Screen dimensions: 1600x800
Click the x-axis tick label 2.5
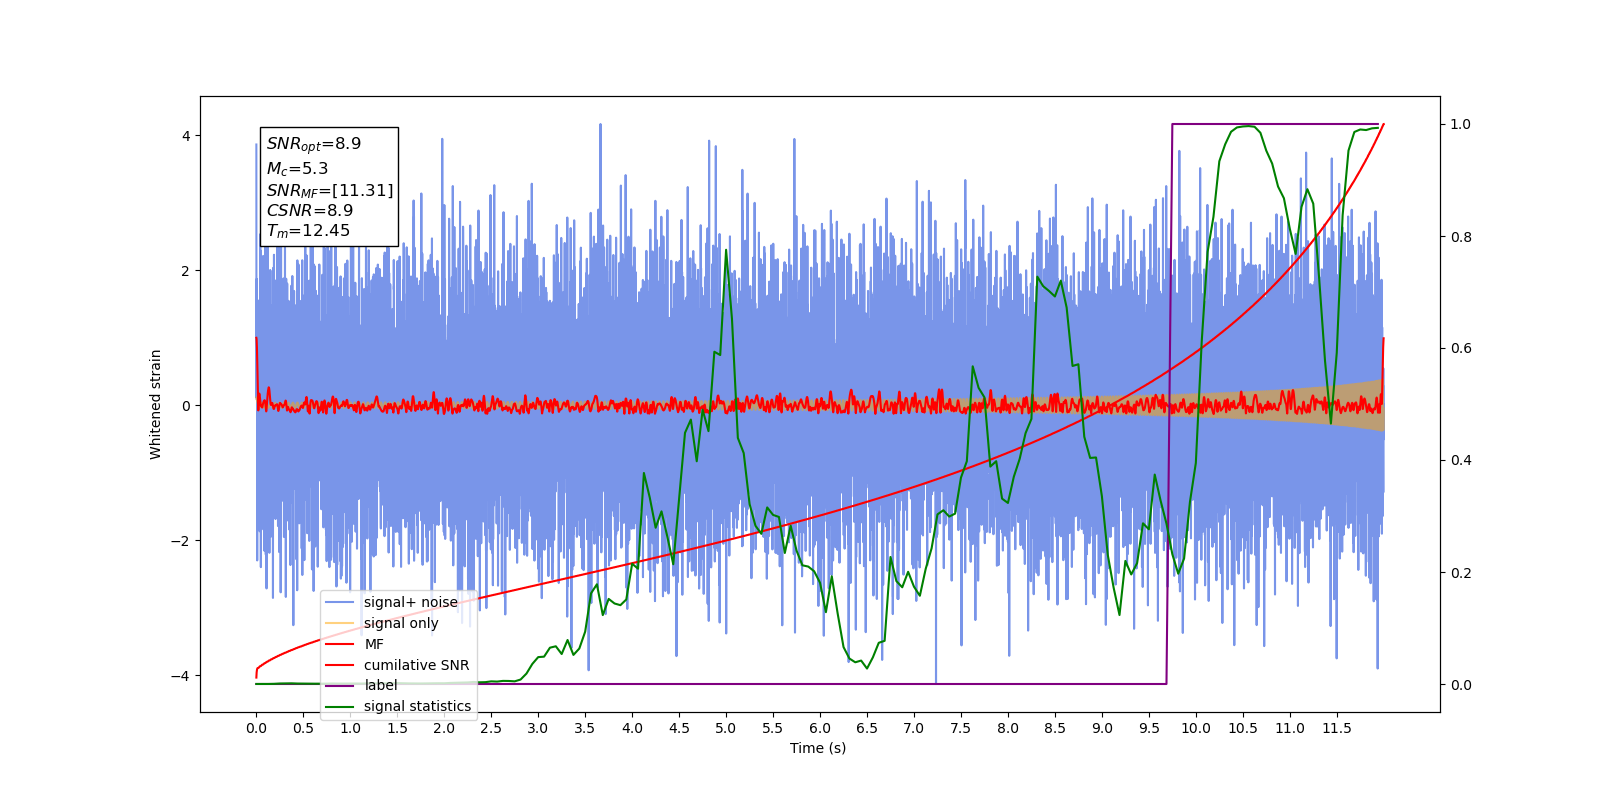click(x=491, y=728)
